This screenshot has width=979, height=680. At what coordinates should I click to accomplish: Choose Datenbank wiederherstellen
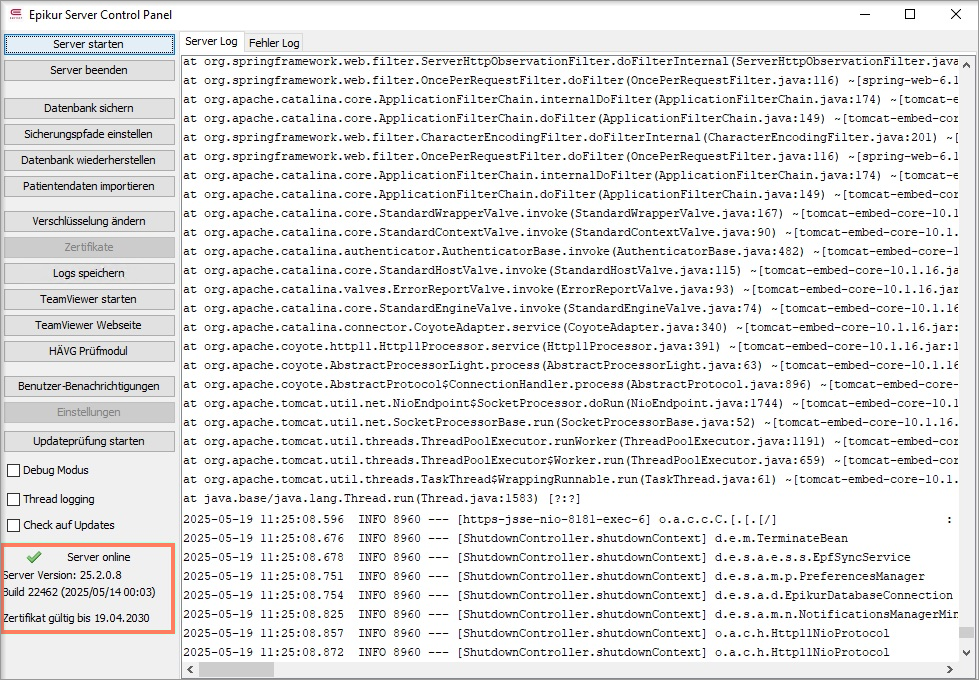[89, 160]
